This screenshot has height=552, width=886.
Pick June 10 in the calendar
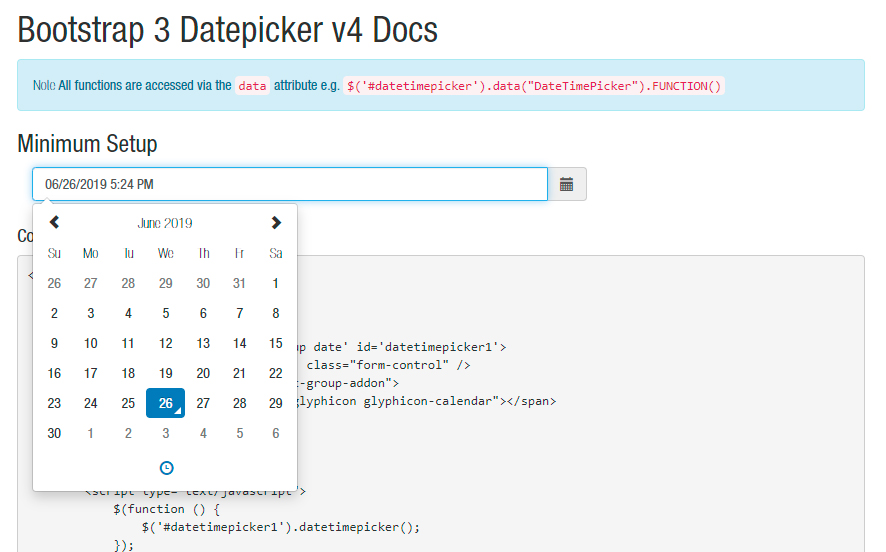pyautogui.click(x=90, y=343)
